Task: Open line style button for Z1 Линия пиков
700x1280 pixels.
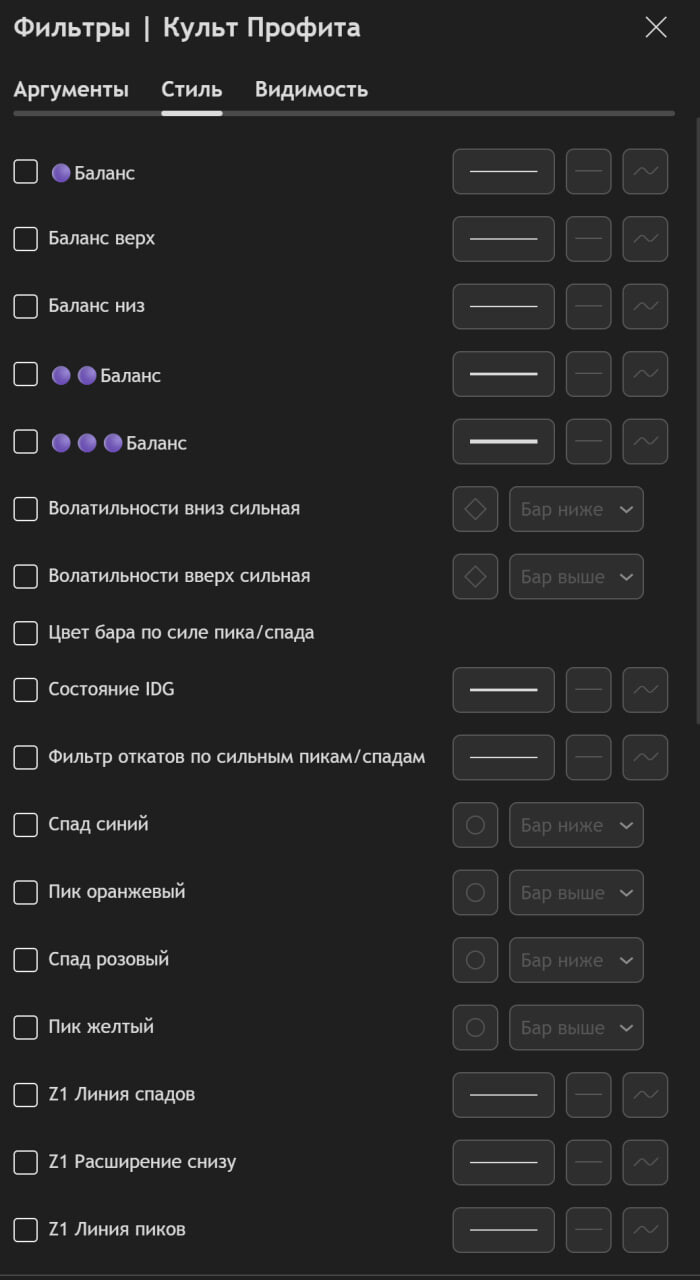Action: (503, 1230)
